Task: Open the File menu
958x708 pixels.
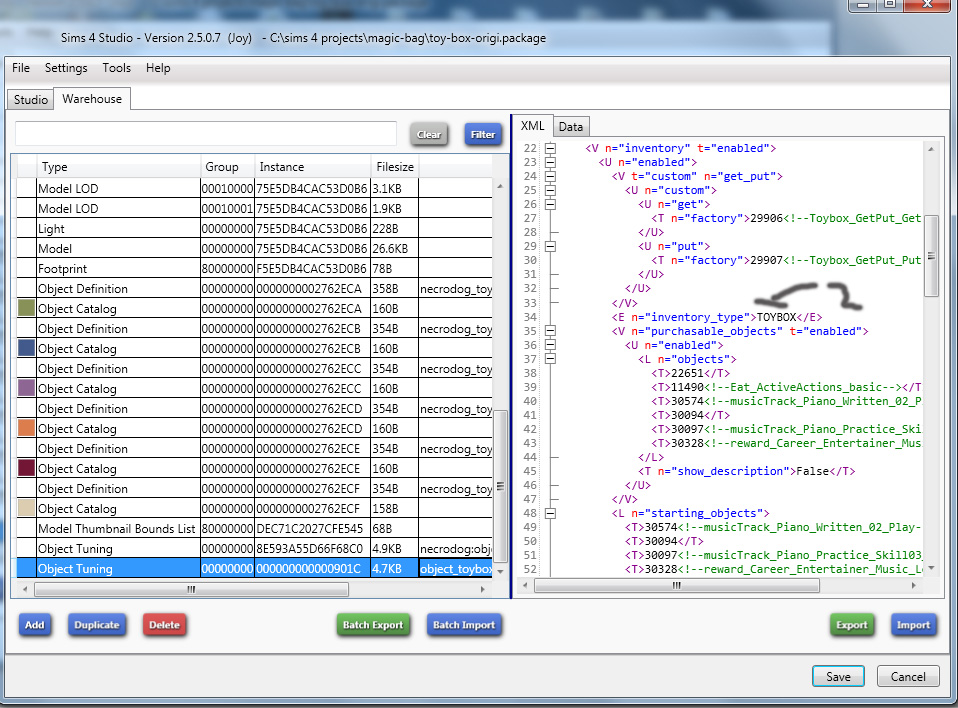Action: tap(20, 68)
